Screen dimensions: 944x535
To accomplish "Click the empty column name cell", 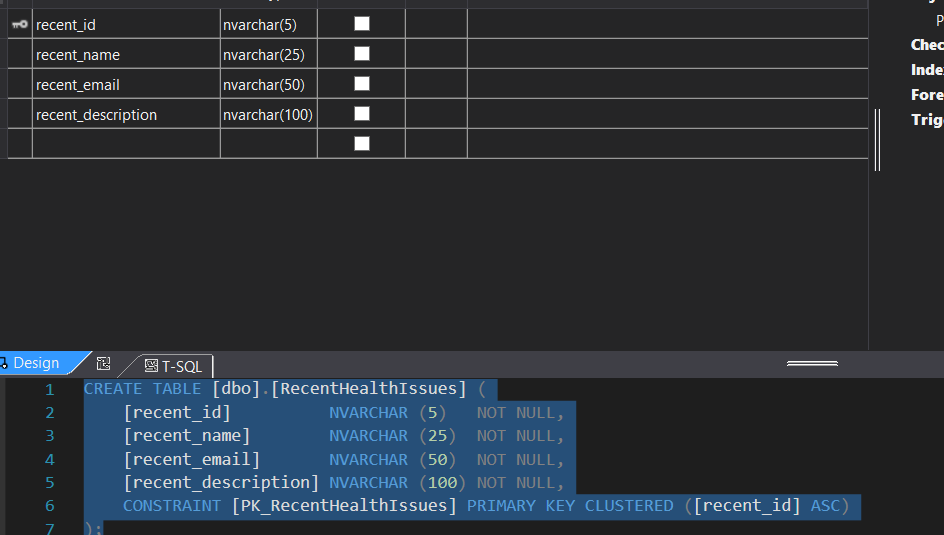I will click(126, 144).
